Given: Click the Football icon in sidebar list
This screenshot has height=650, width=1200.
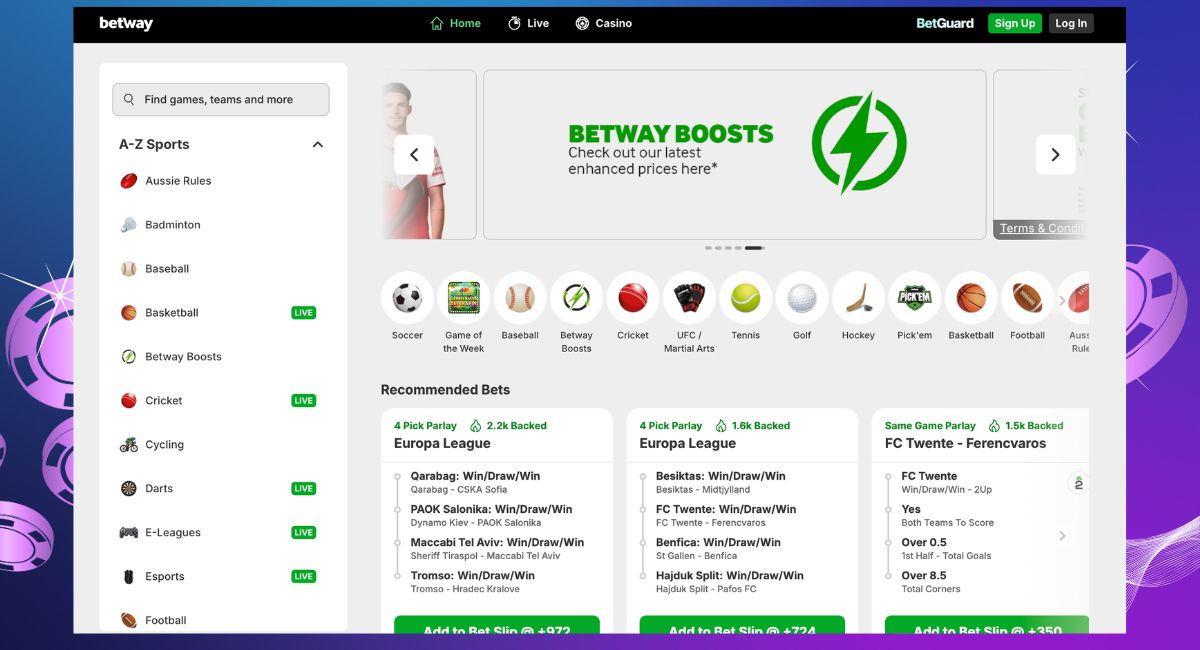Looking at the screenshot, I should [x=129, y=620].
